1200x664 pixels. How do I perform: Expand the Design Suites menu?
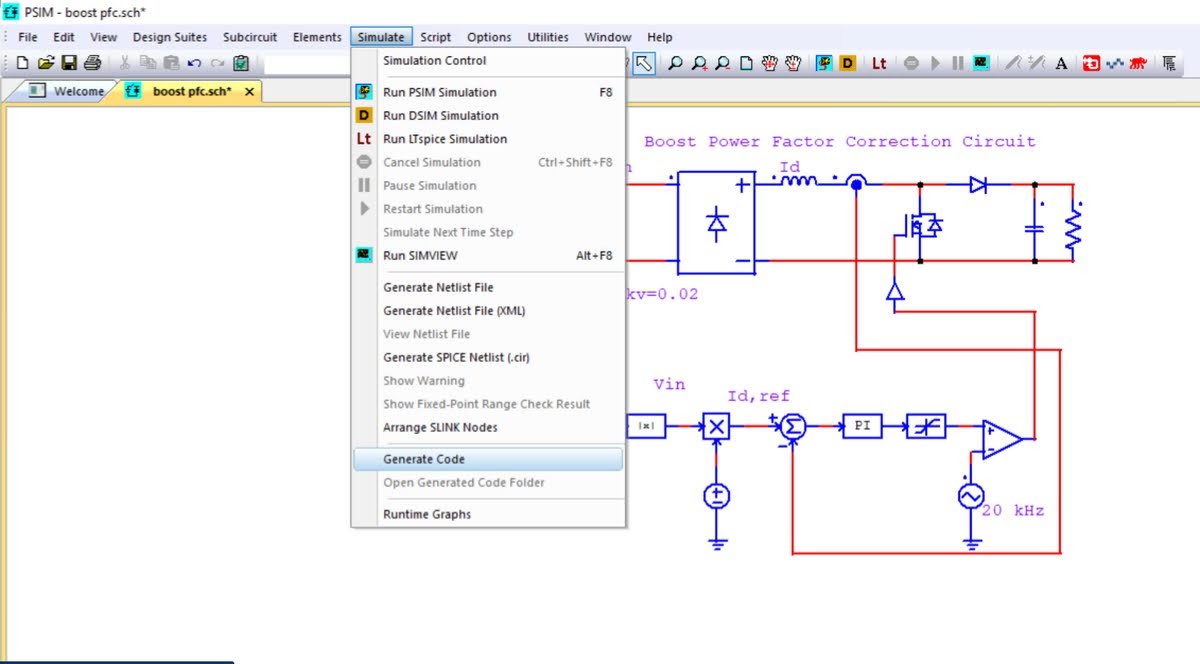[x=170, y=37]
